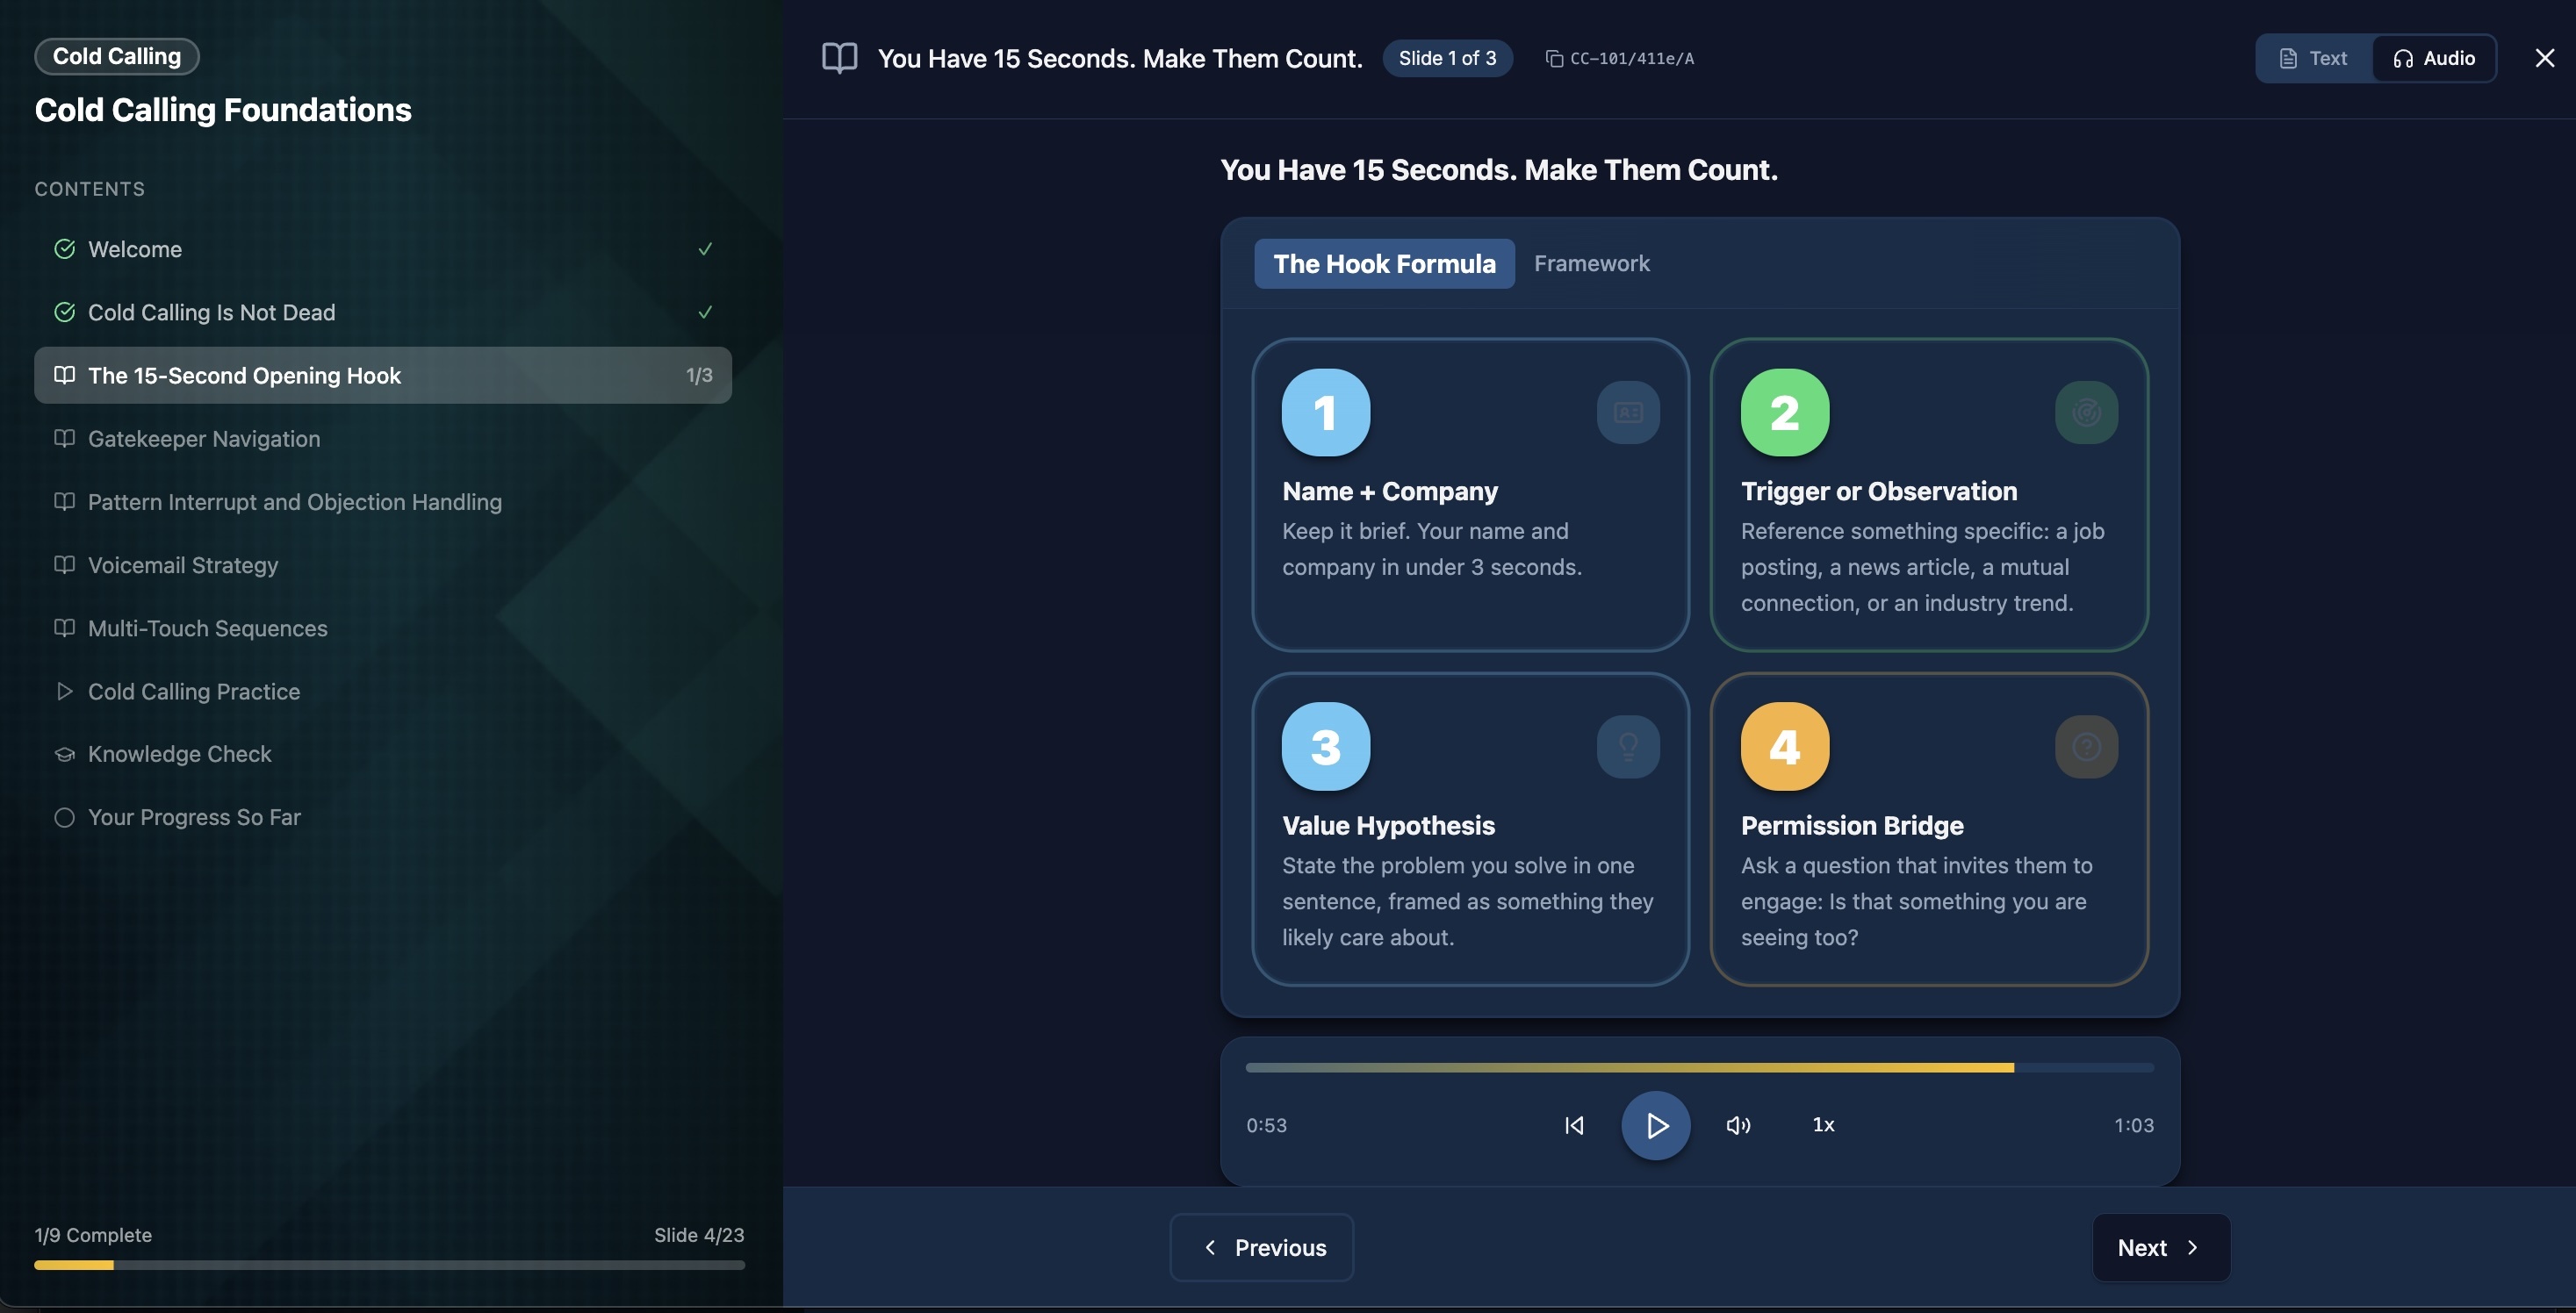Click the number 3 badge

(x=1326, y=746)
